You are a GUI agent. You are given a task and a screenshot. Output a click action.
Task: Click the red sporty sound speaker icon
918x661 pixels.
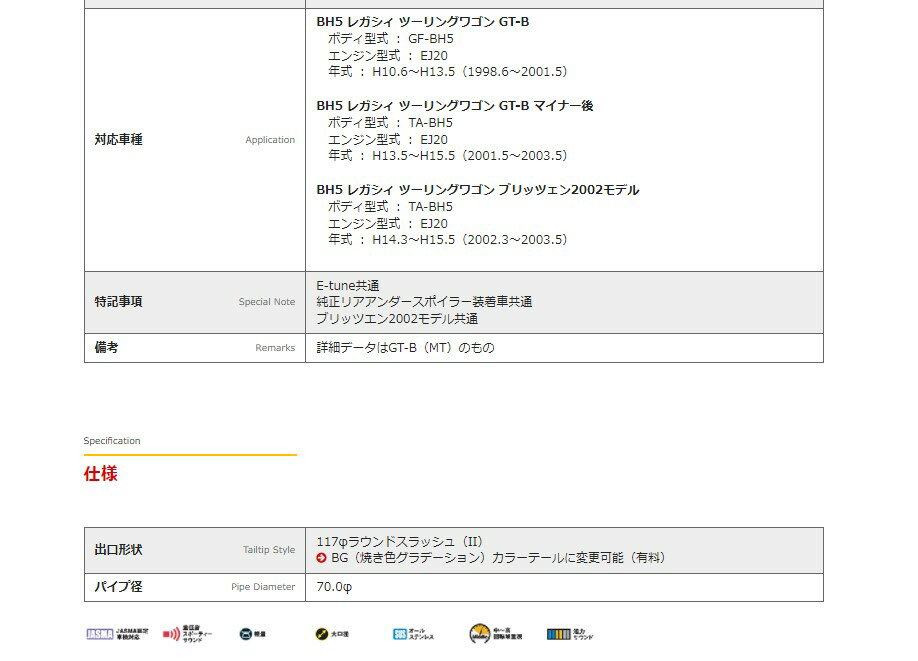(171, 634)
